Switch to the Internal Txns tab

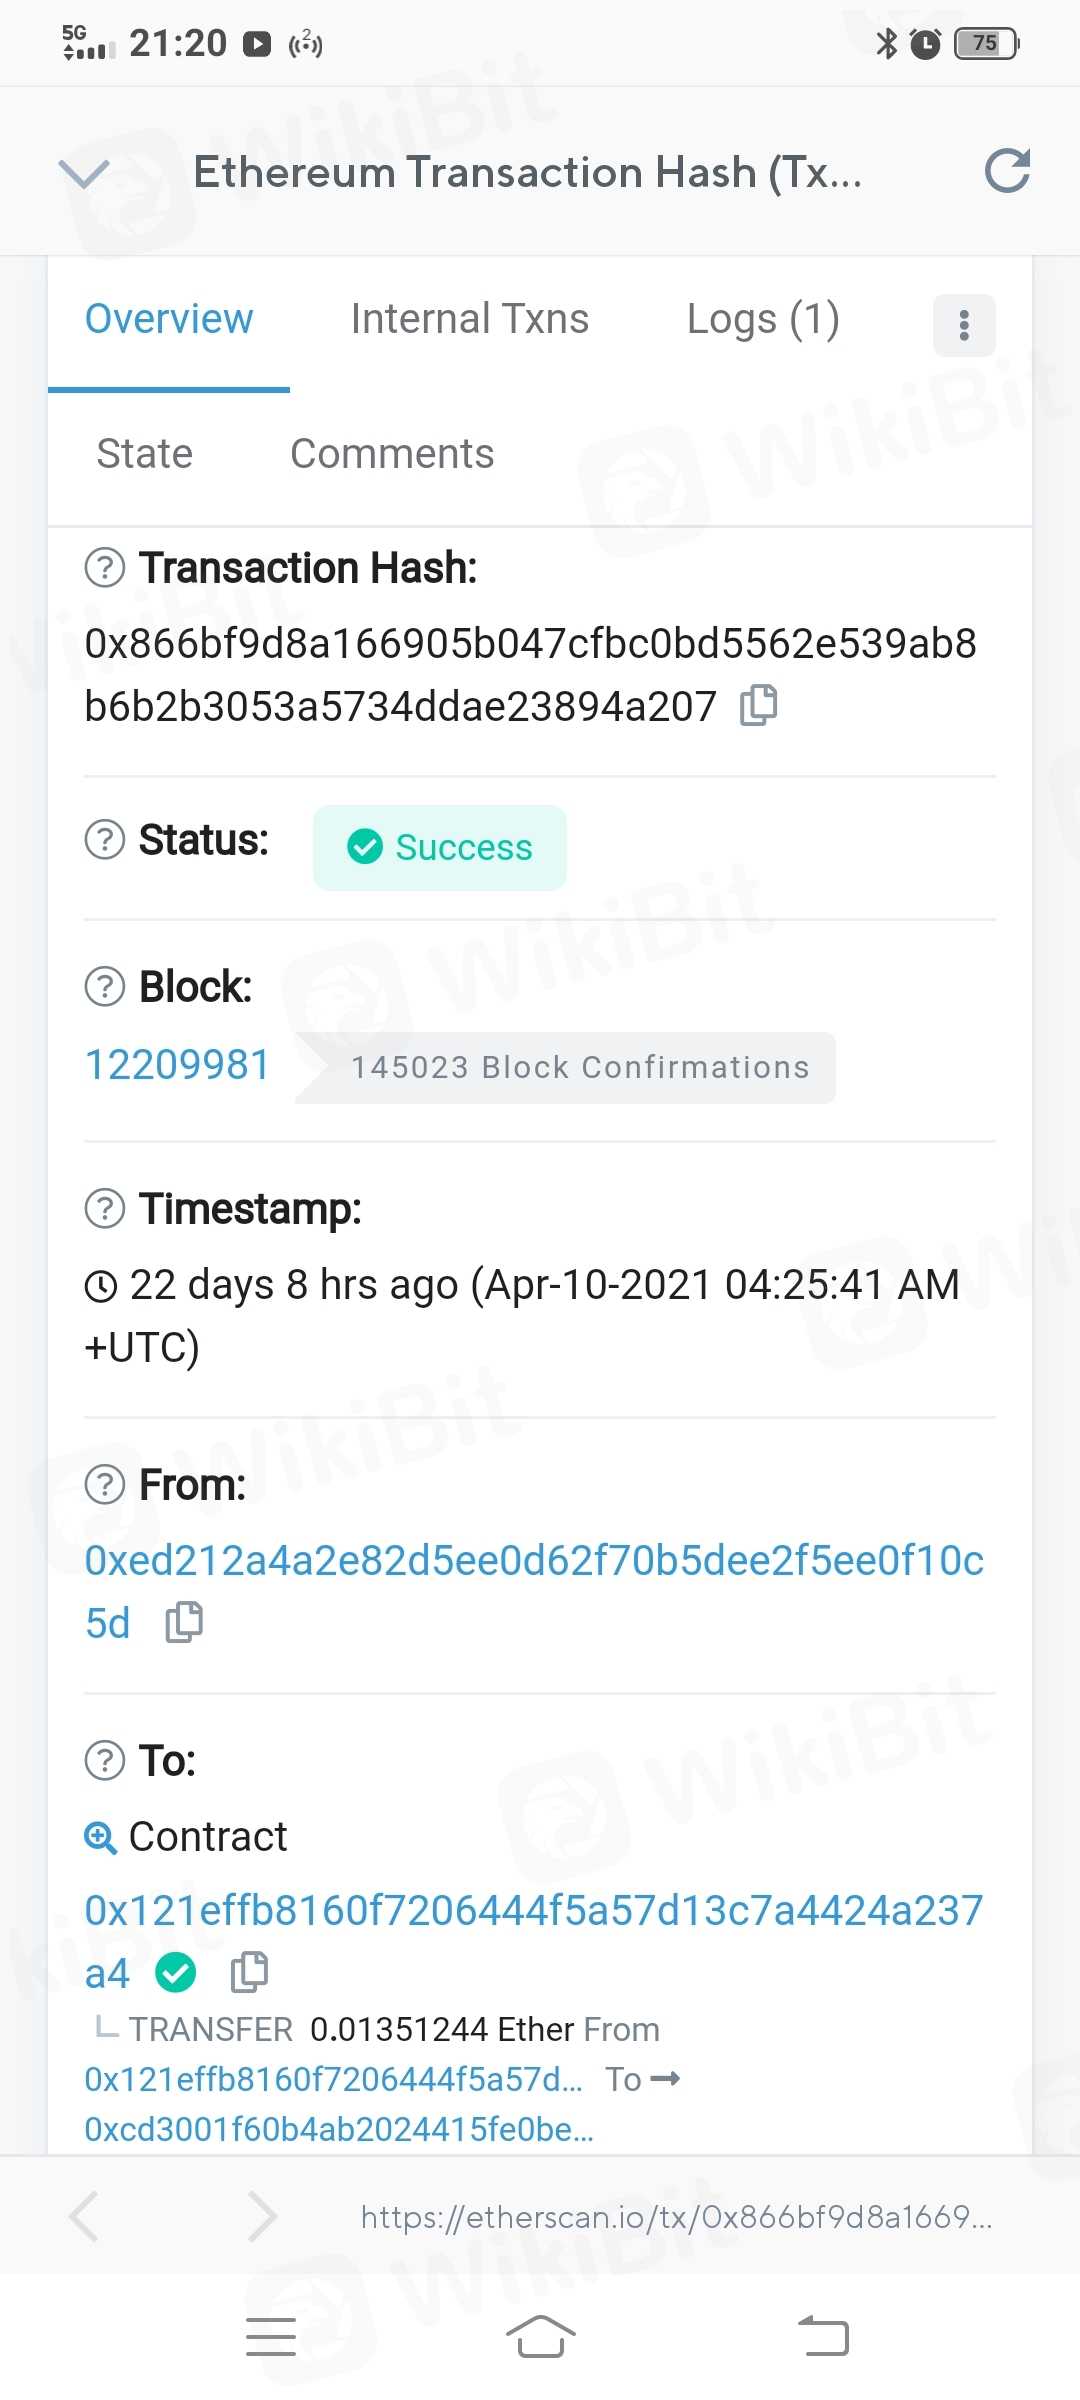(x=469, y=319)
